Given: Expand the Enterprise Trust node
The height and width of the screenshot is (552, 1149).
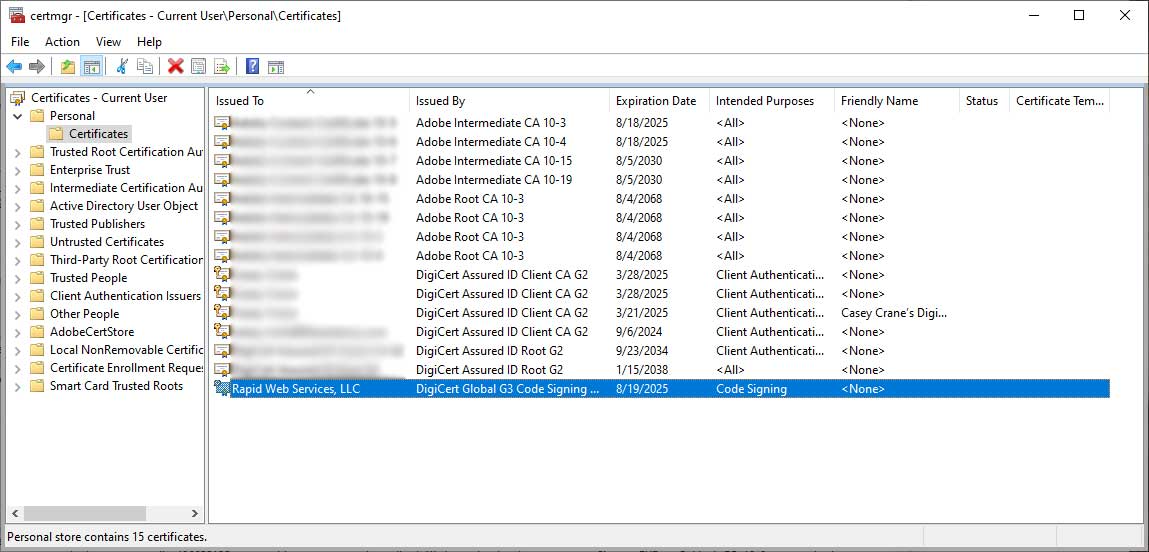Looking at the screenshot, I should click(x=18, y=170).
